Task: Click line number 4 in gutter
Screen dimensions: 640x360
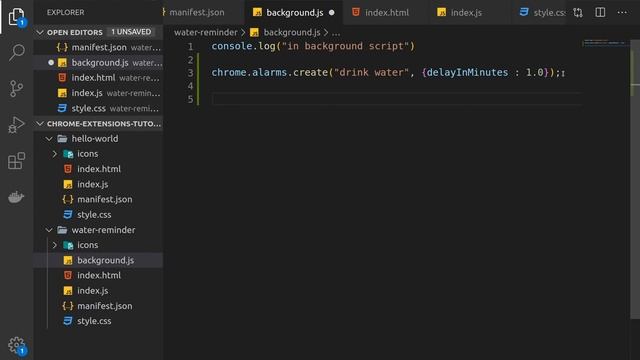Action: [x=190, y=86]
